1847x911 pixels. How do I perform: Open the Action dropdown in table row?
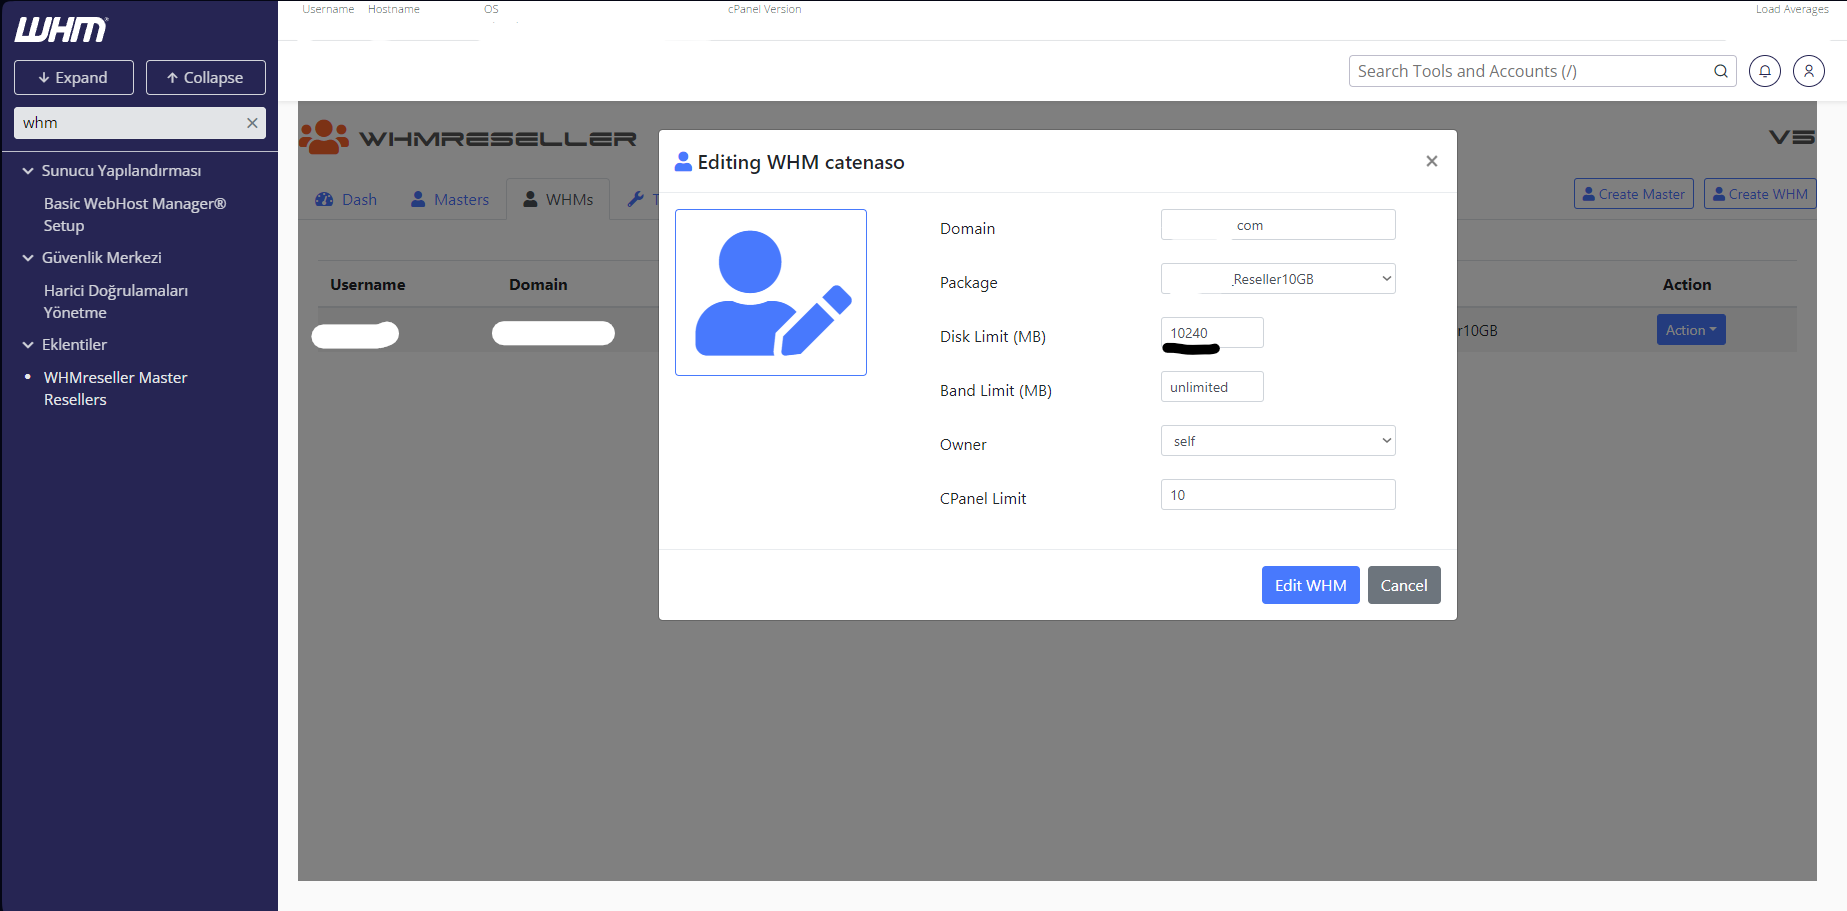click(x=1691, y=330)
